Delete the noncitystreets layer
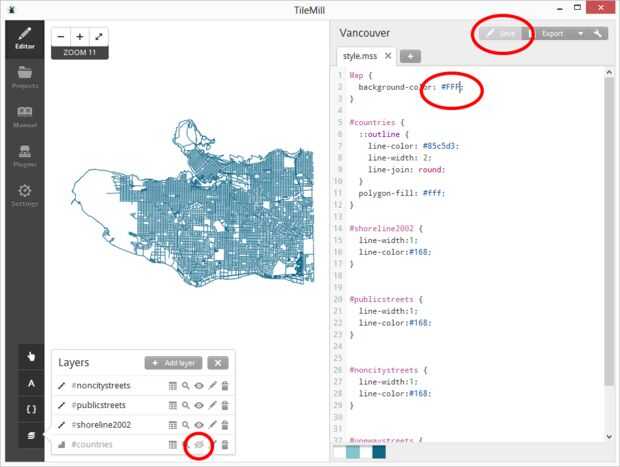The image size is (620, 467). [225, 386]
